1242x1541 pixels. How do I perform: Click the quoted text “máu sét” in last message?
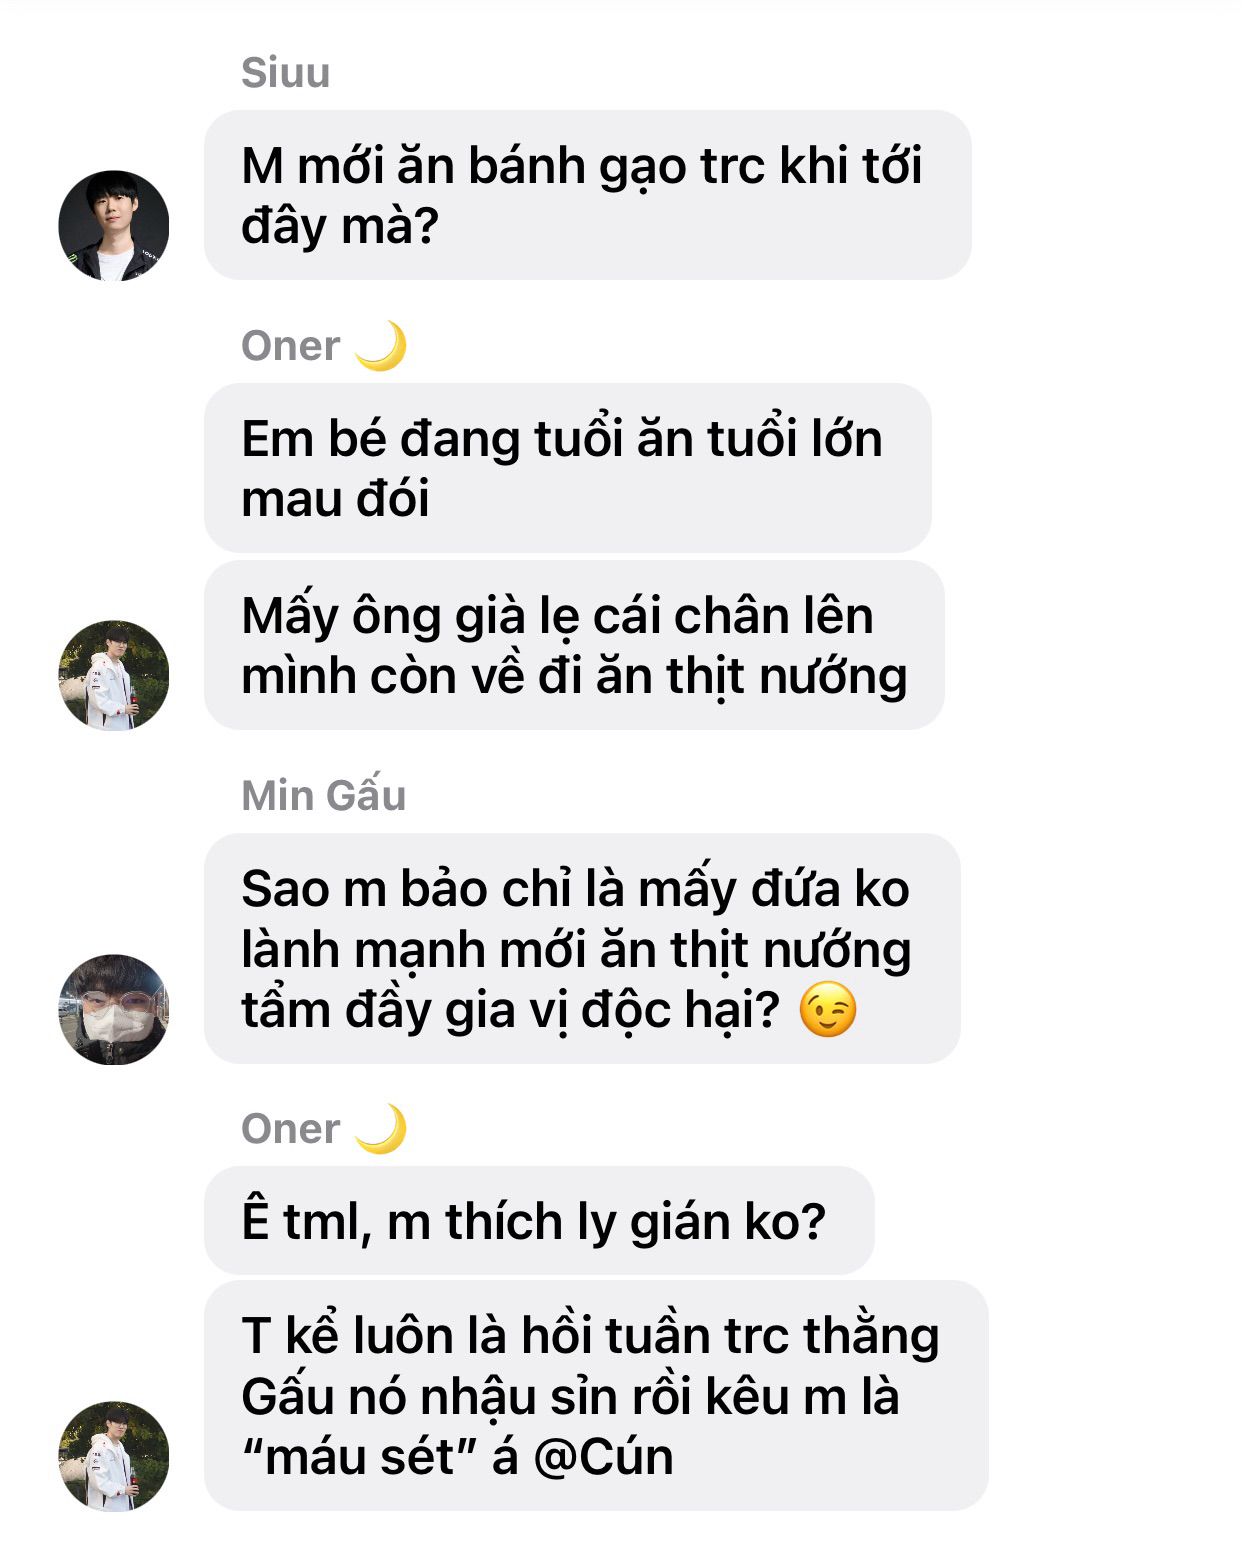(358, 1457)
